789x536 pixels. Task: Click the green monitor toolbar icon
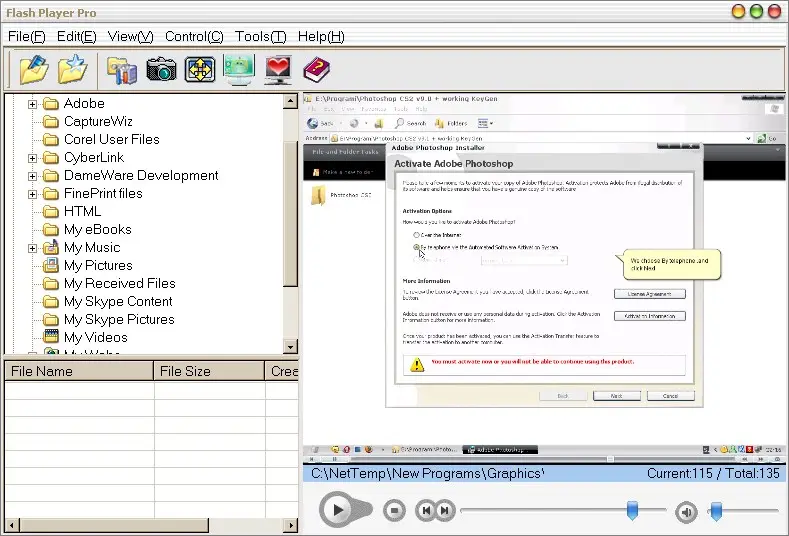239,69
